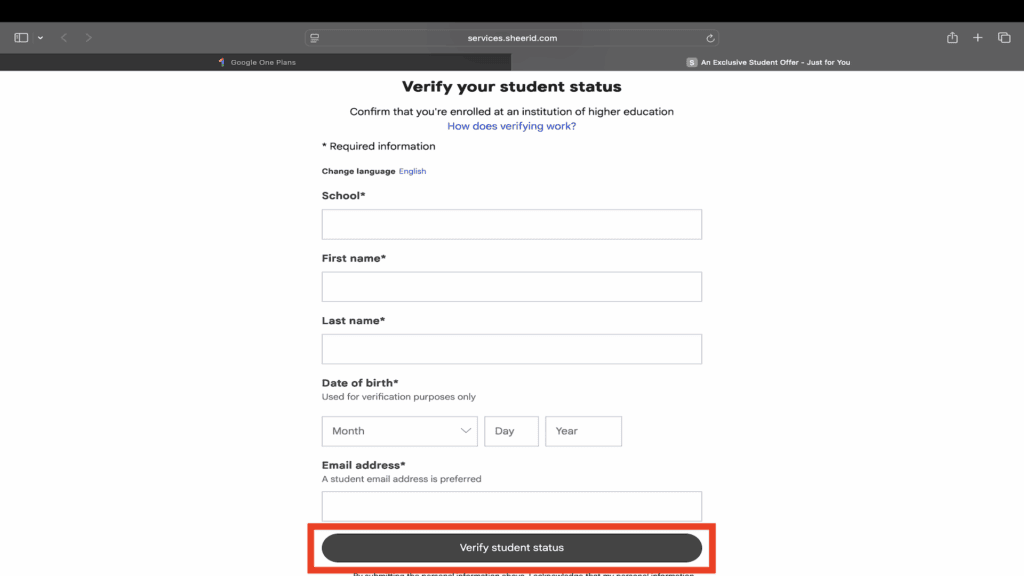Switch to the Exclusive Student Offer tab

coord(770,61)
